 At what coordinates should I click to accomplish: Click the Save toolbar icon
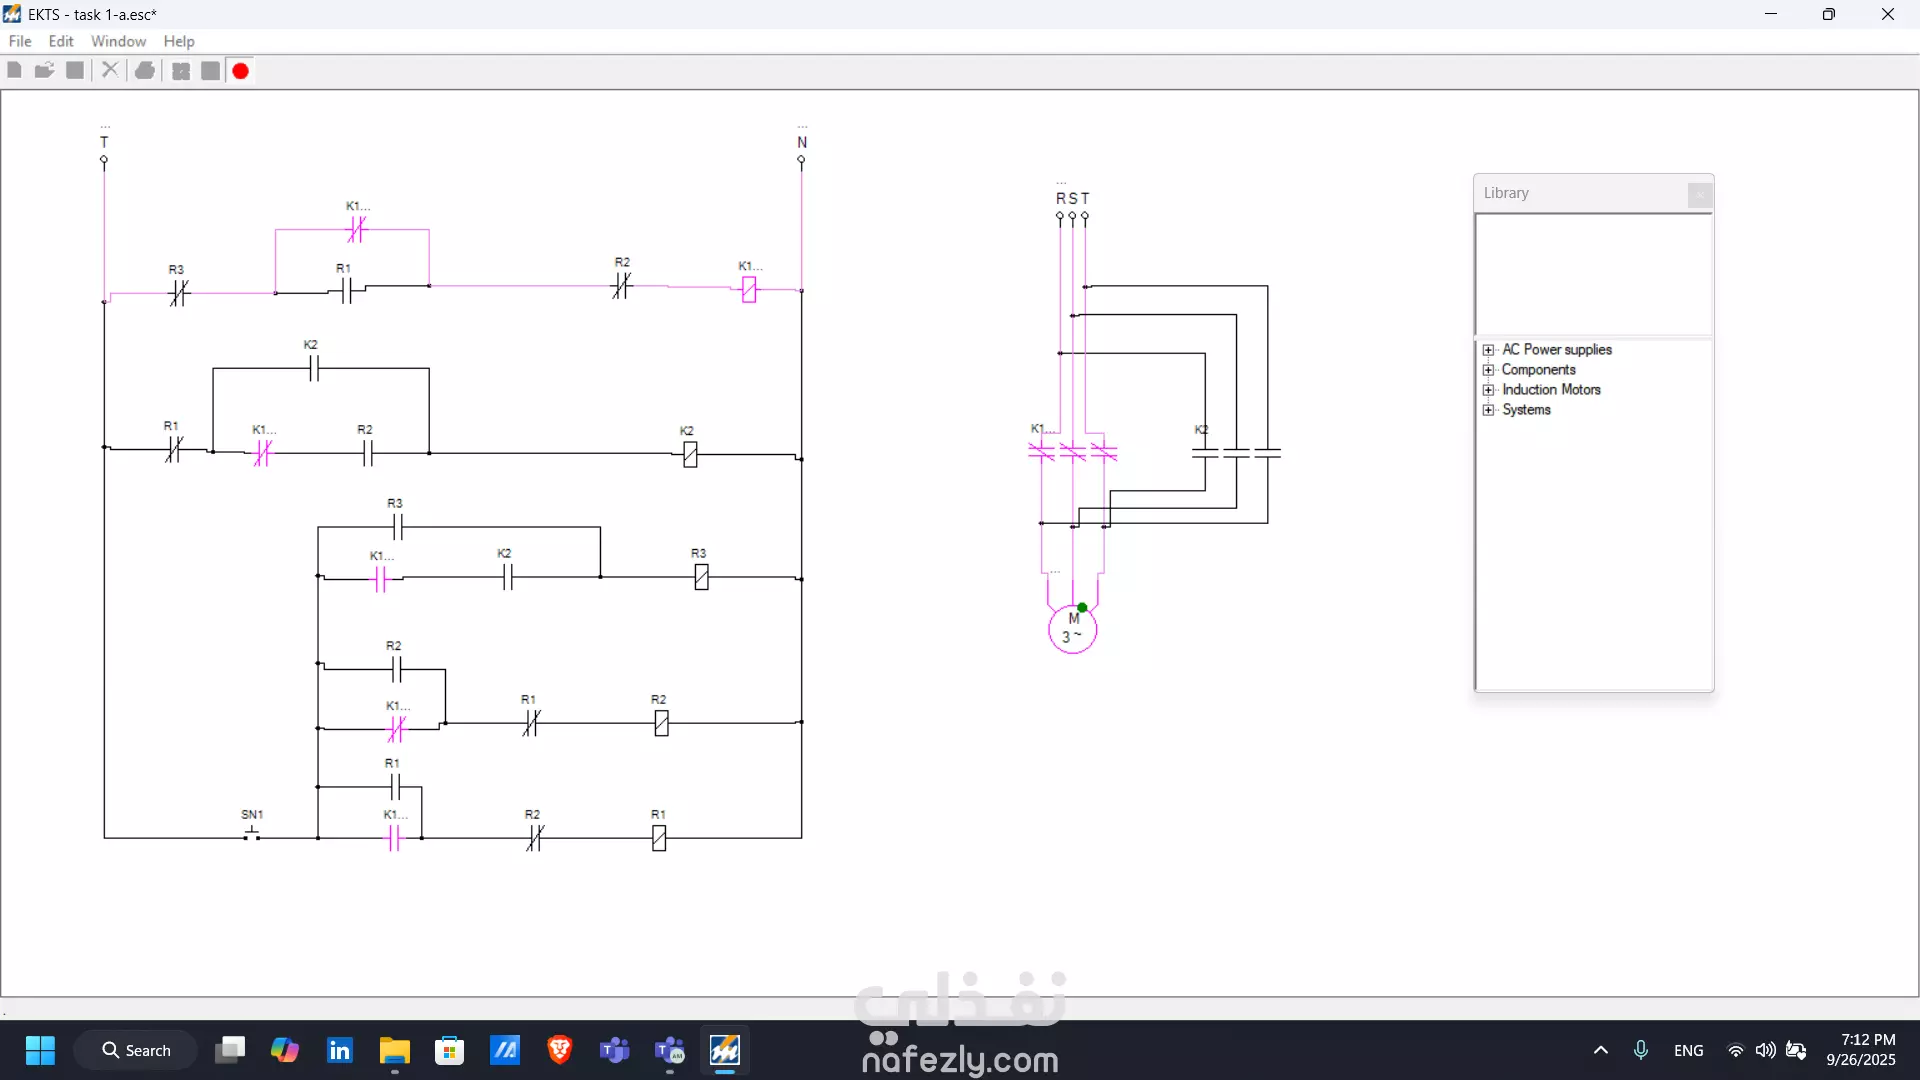click(75, 71)
